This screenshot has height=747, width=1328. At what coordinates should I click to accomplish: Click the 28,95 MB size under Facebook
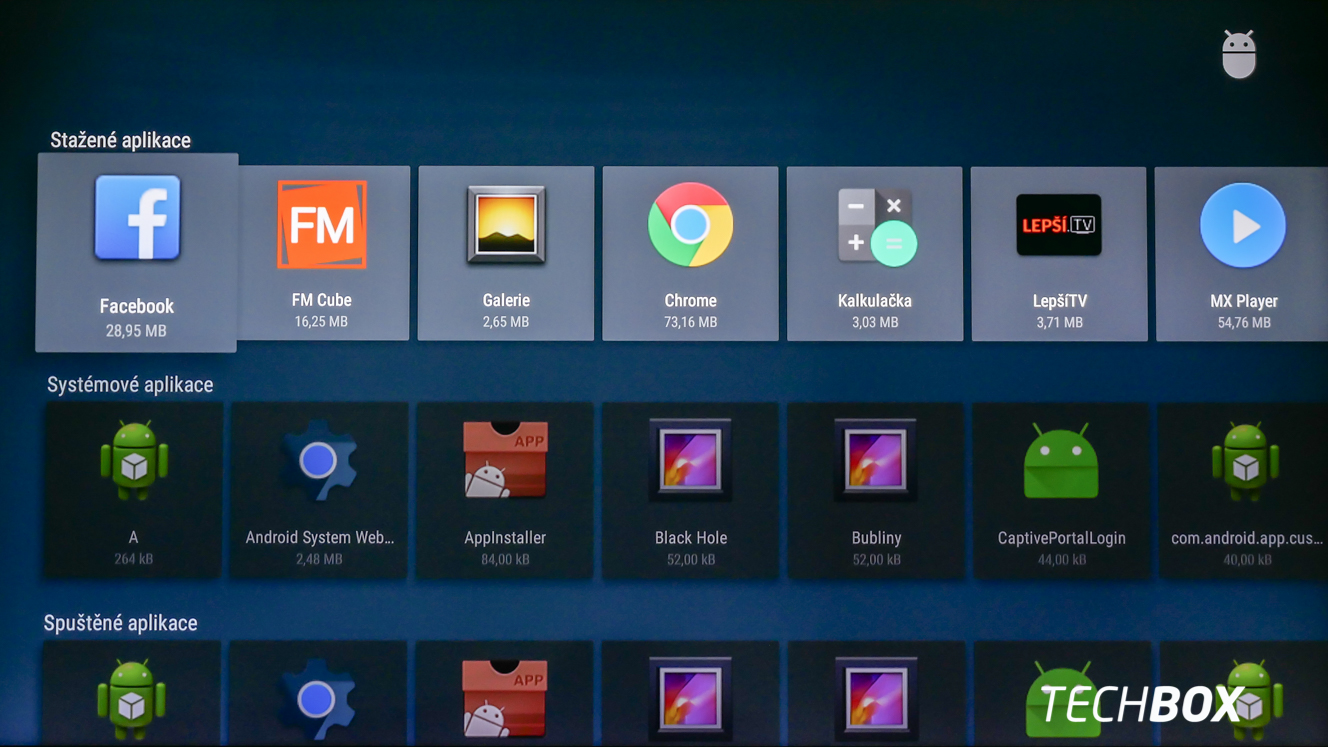[x=136, y=331]
